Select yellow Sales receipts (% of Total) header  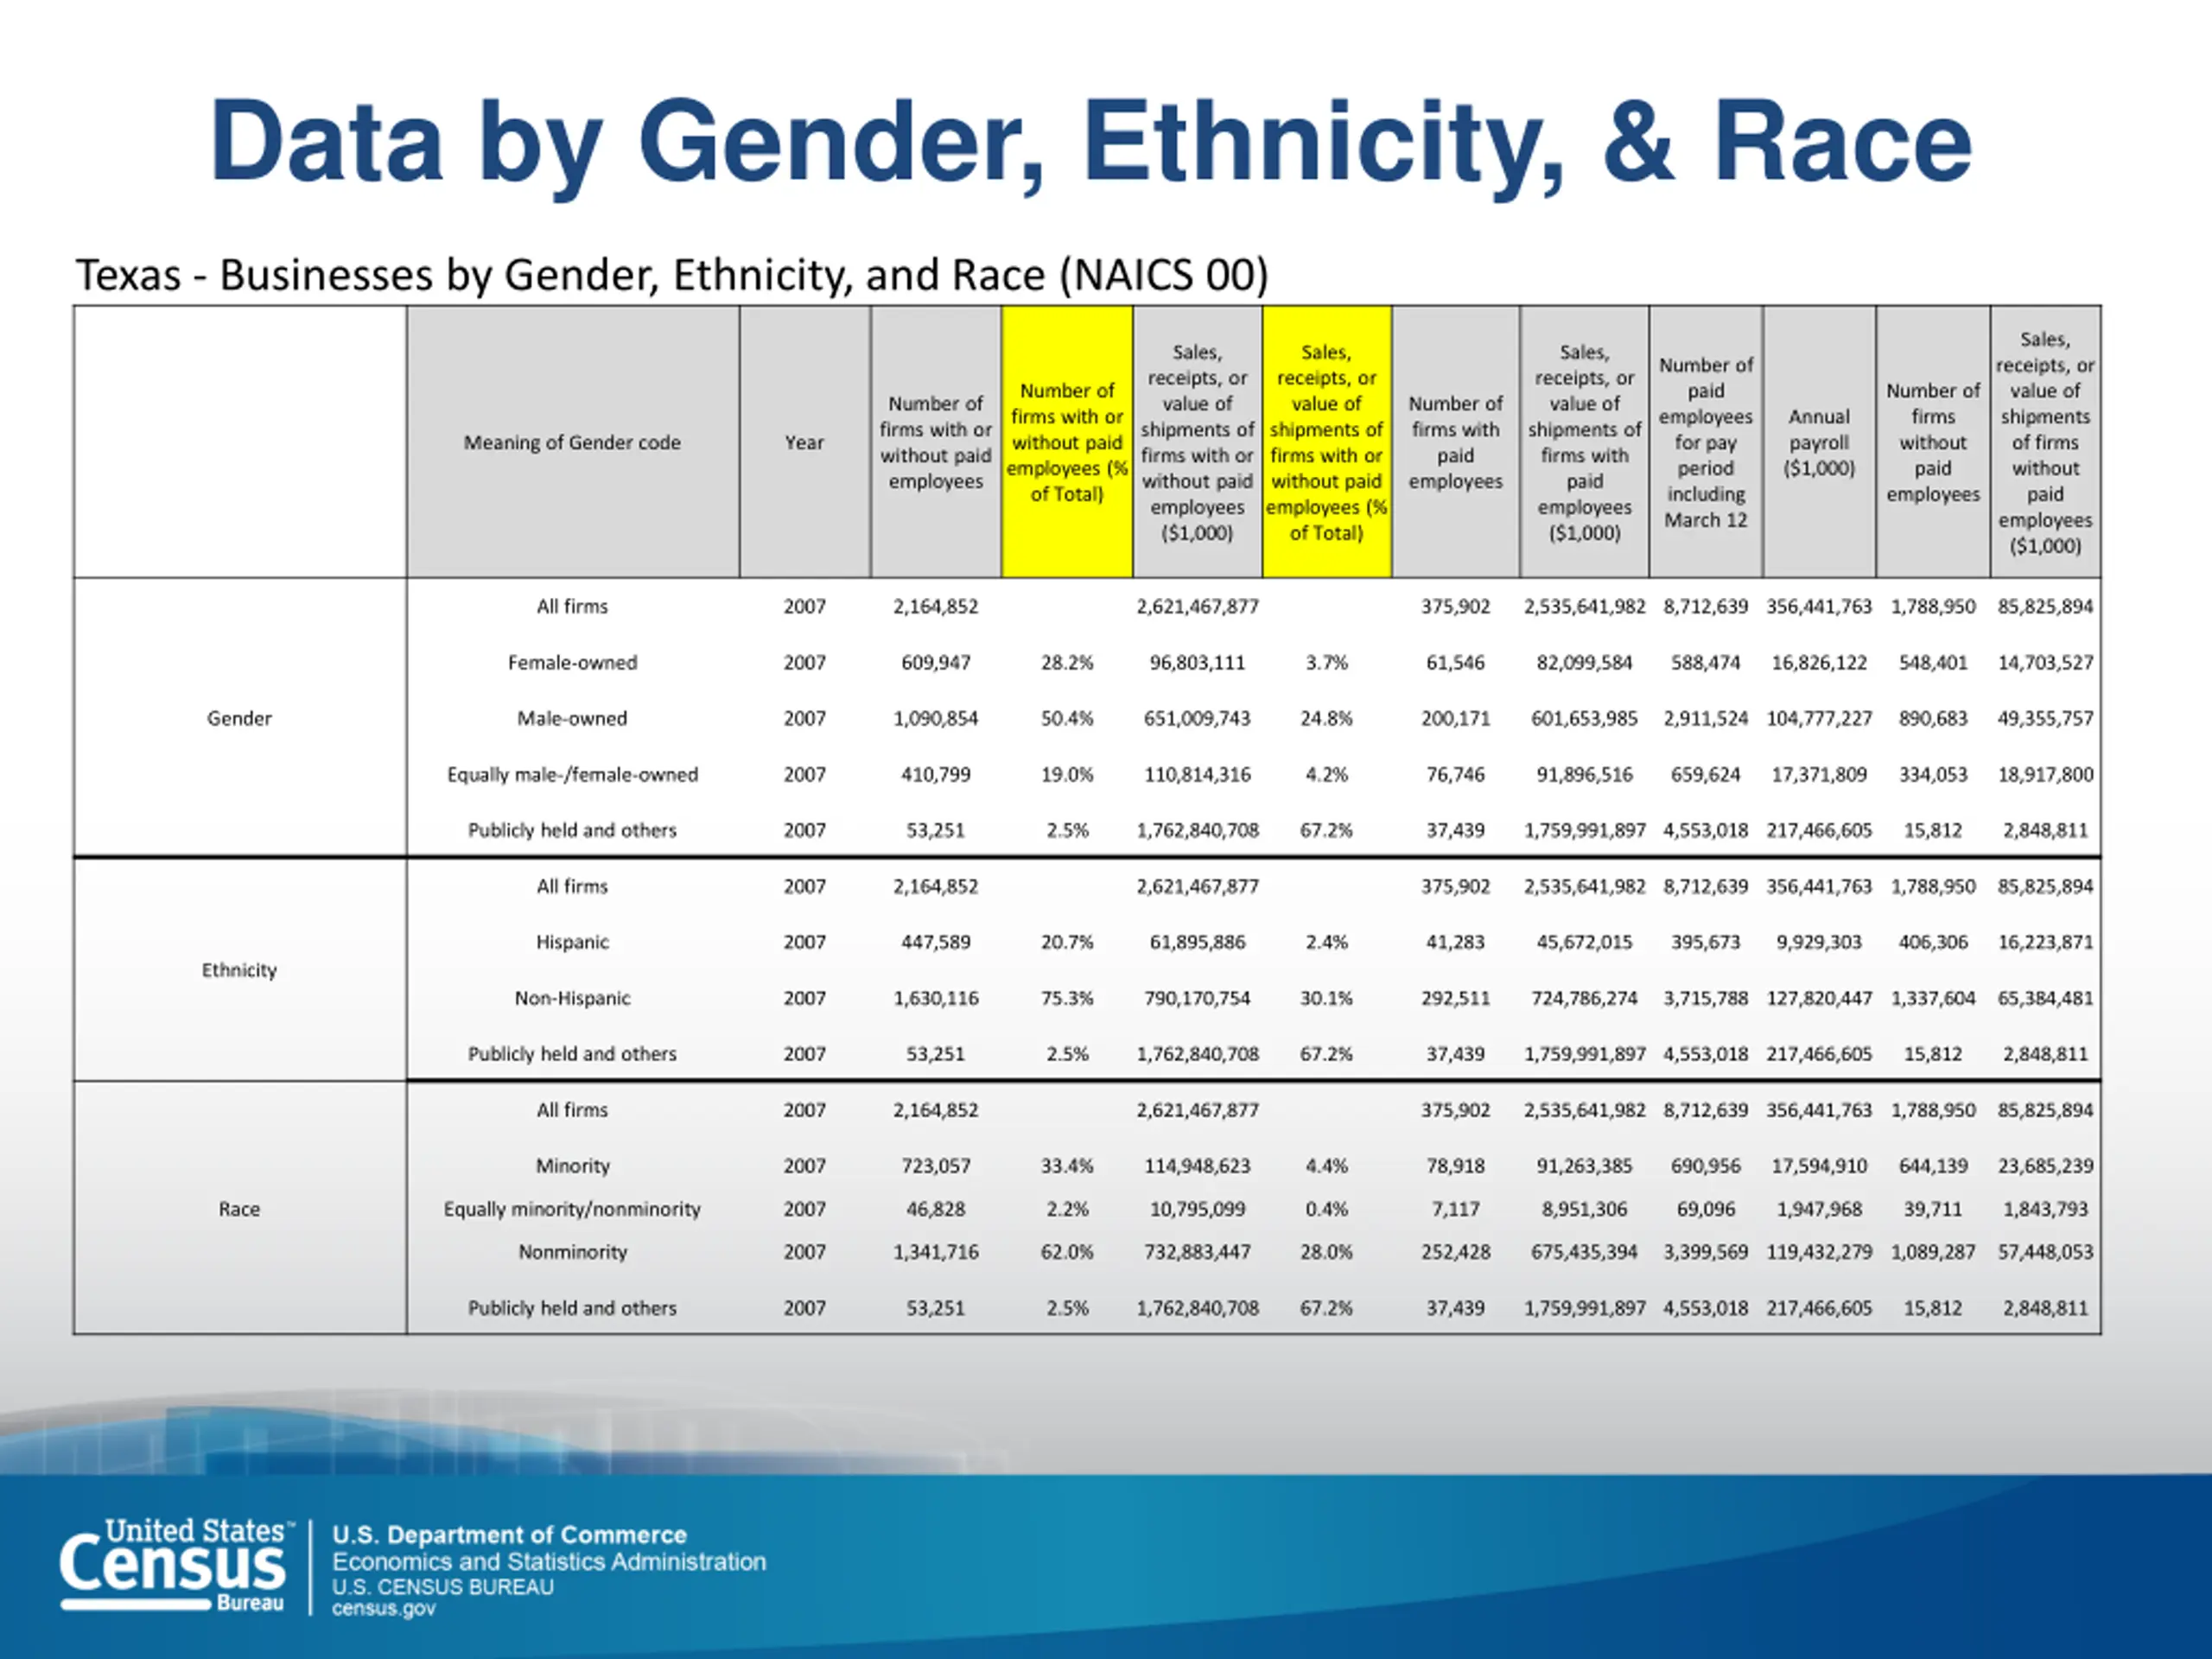click(x=1326, y=442)
